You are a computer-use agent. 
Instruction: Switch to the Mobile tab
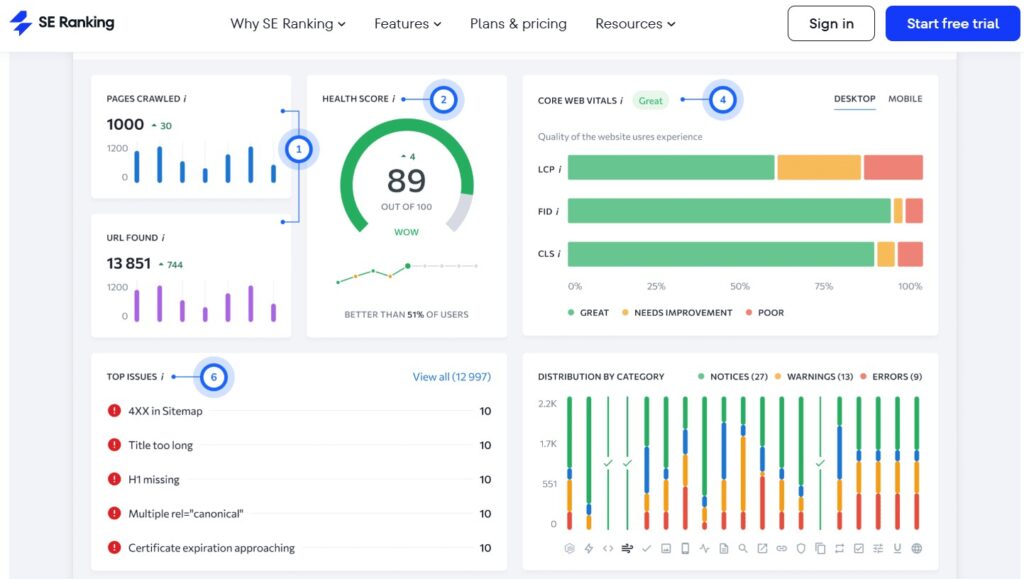click(x=905, y=99)
